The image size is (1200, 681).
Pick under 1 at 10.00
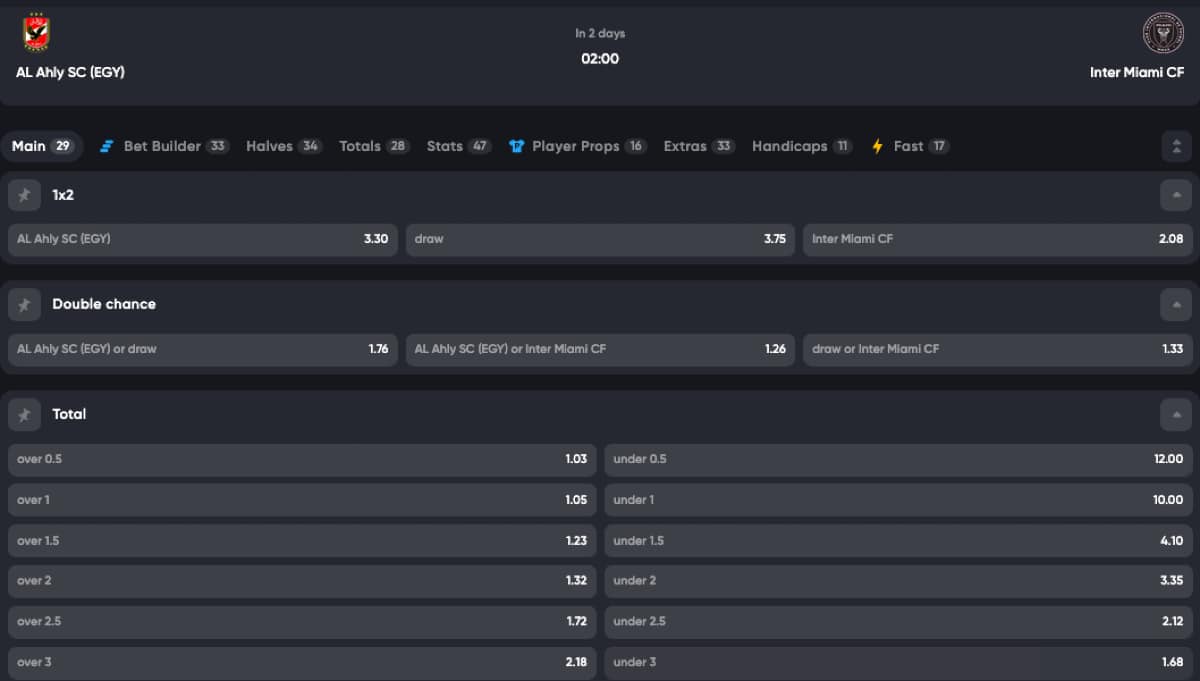(x=898, y=500)
